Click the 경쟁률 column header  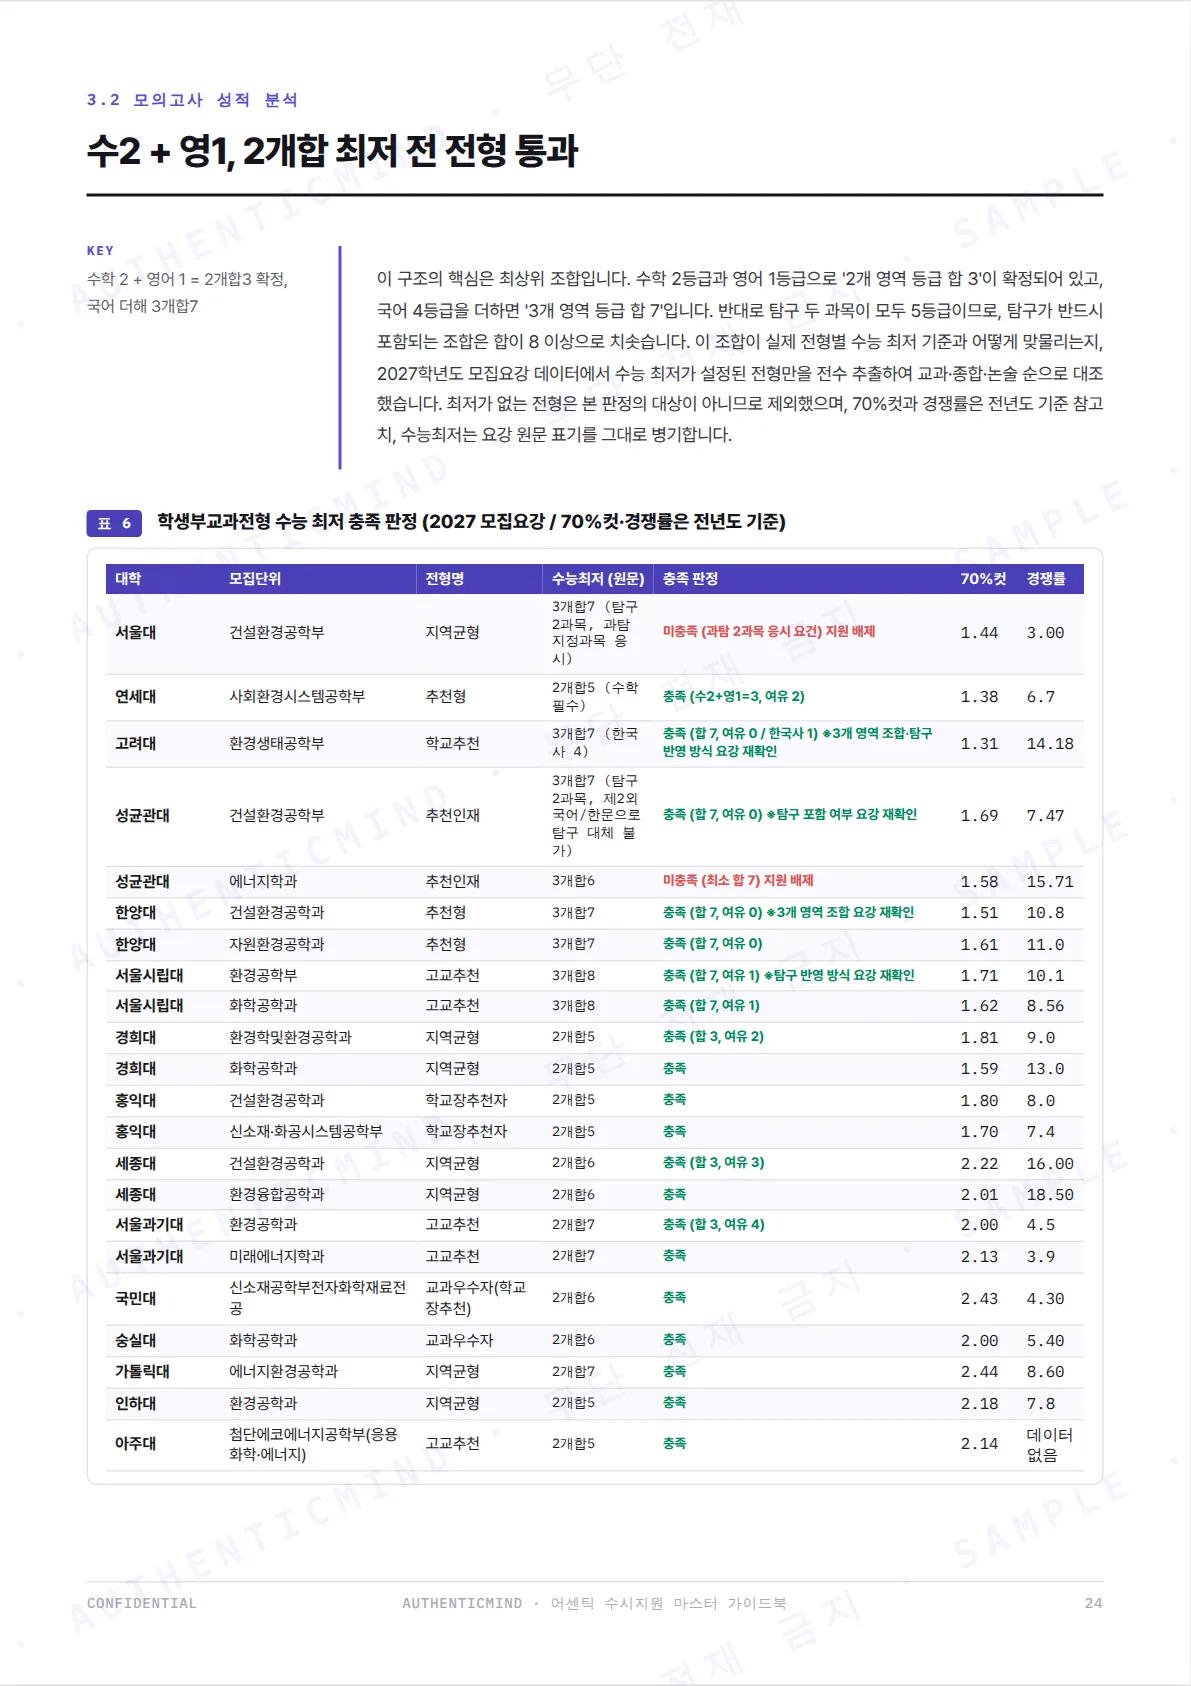[x=1046, y=579]
